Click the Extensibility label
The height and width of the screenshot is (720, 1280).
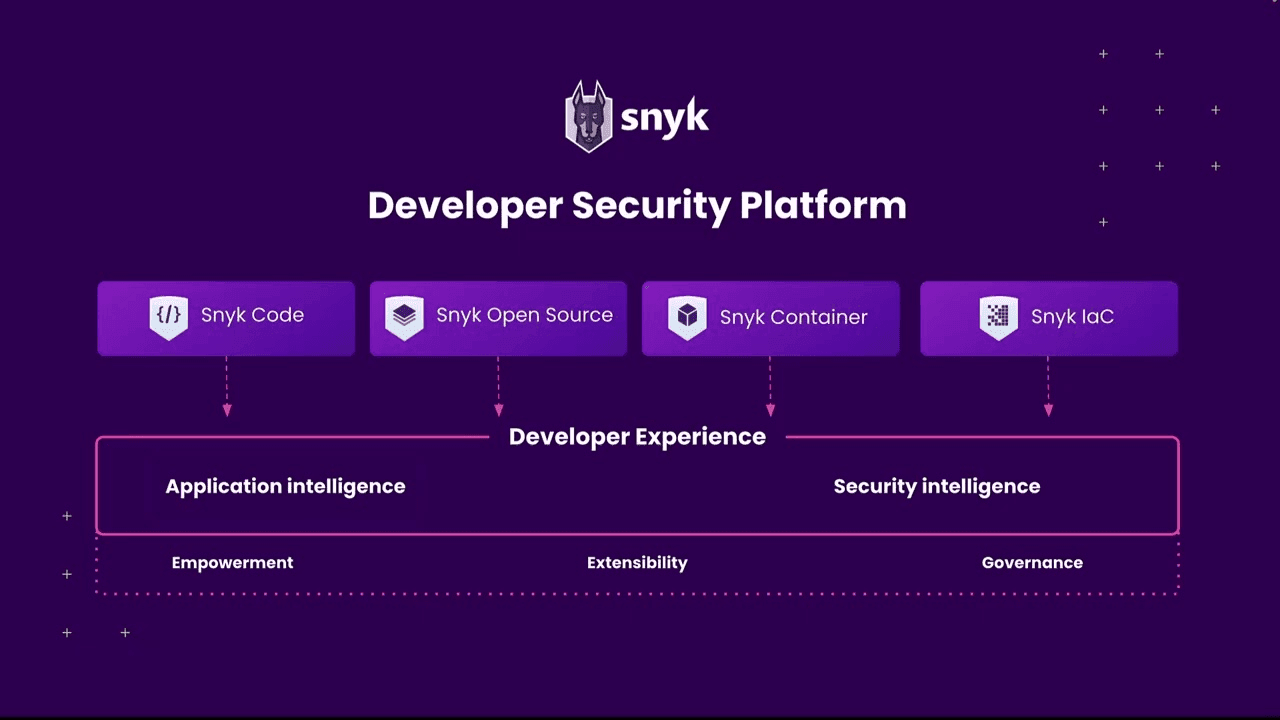(x=637, y=563)
